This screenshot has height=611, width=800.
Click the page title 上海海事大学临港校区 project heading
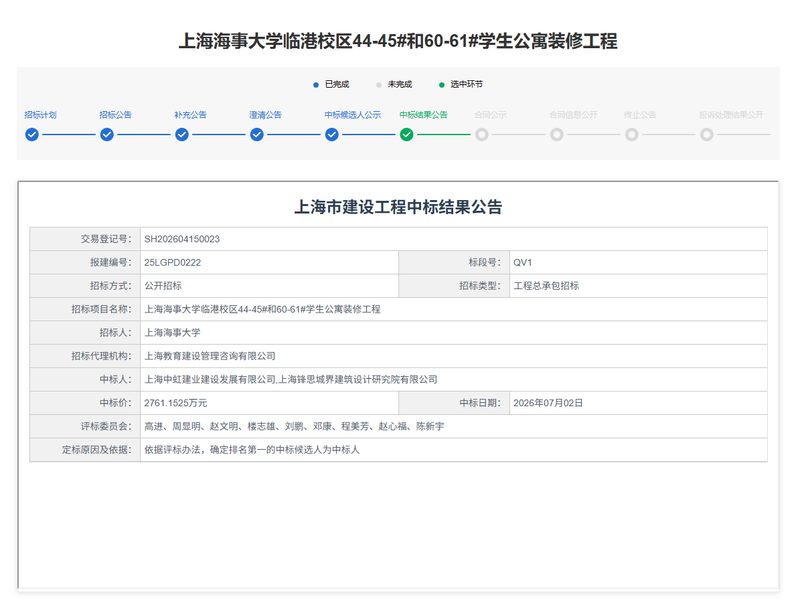(398, 41)
